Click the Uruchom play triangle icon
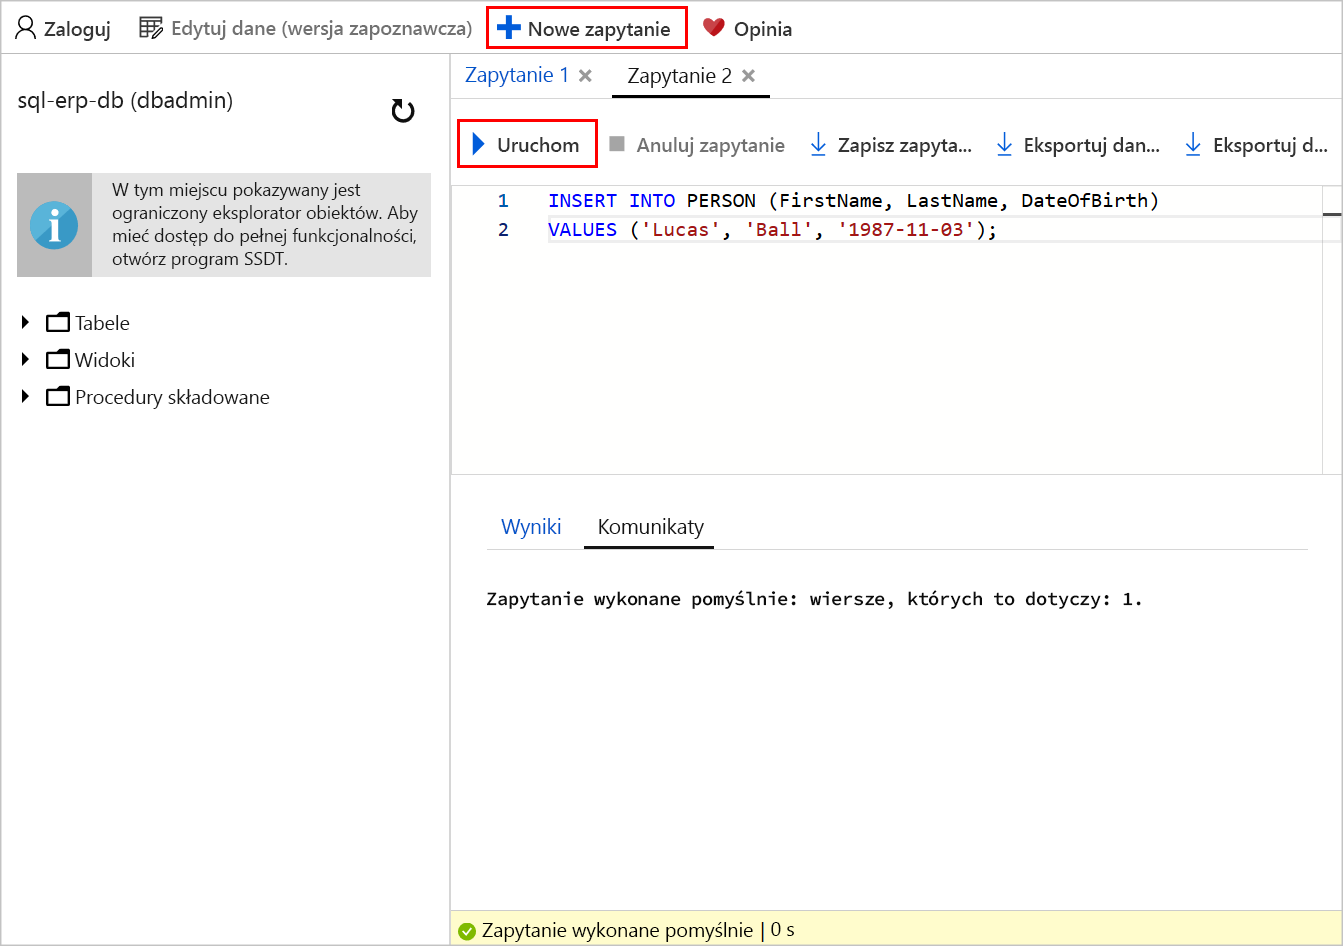The width and height of the screenshot is (1343, 946). tap(479, 145)
